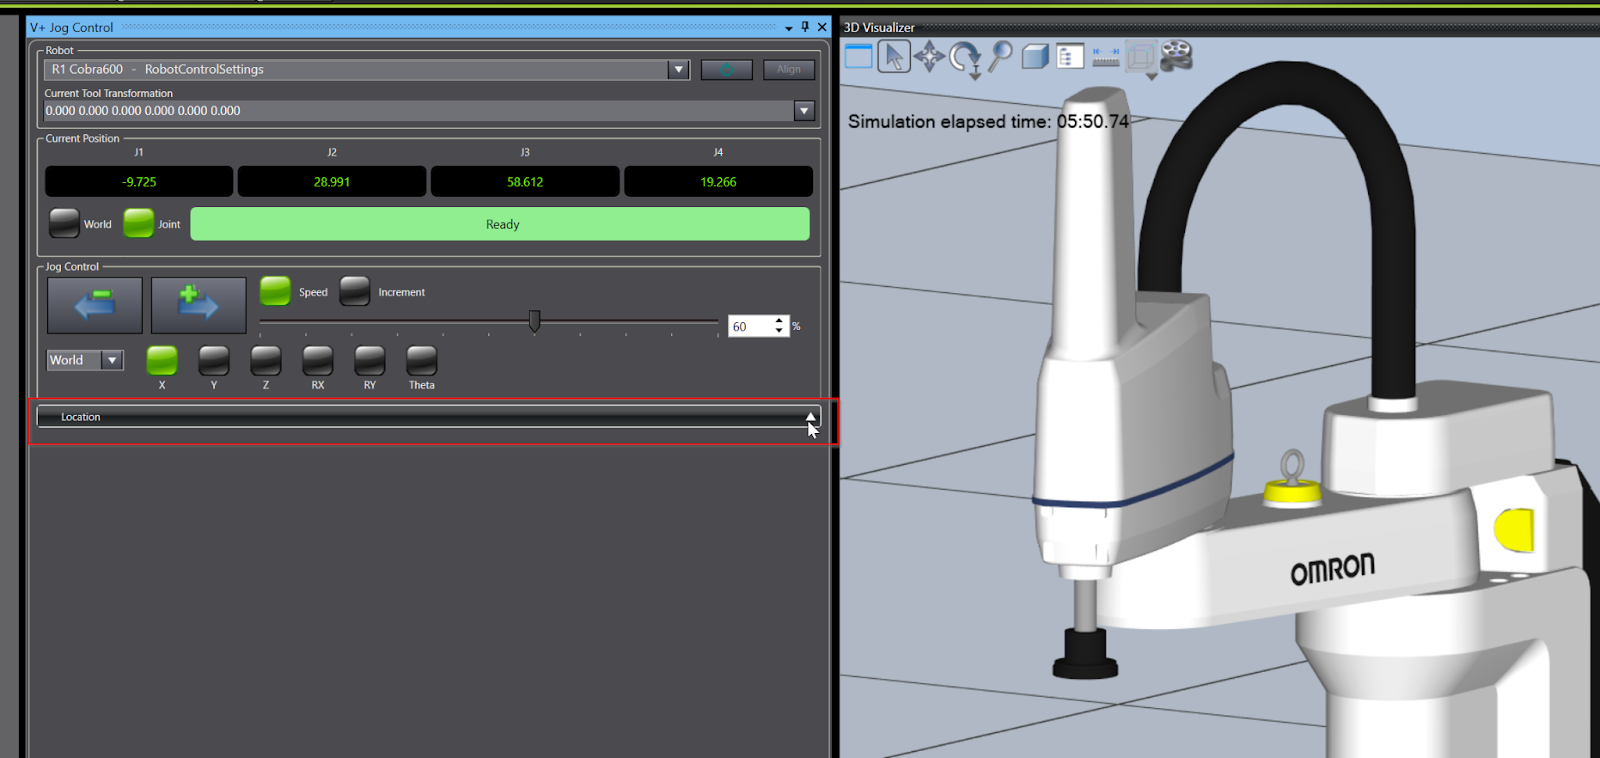The height and width of the screenshot is (758, 1600).
Task: Click the blank window icon in 3D Visualizer toolbar
Action: click(x=859, y=56)
